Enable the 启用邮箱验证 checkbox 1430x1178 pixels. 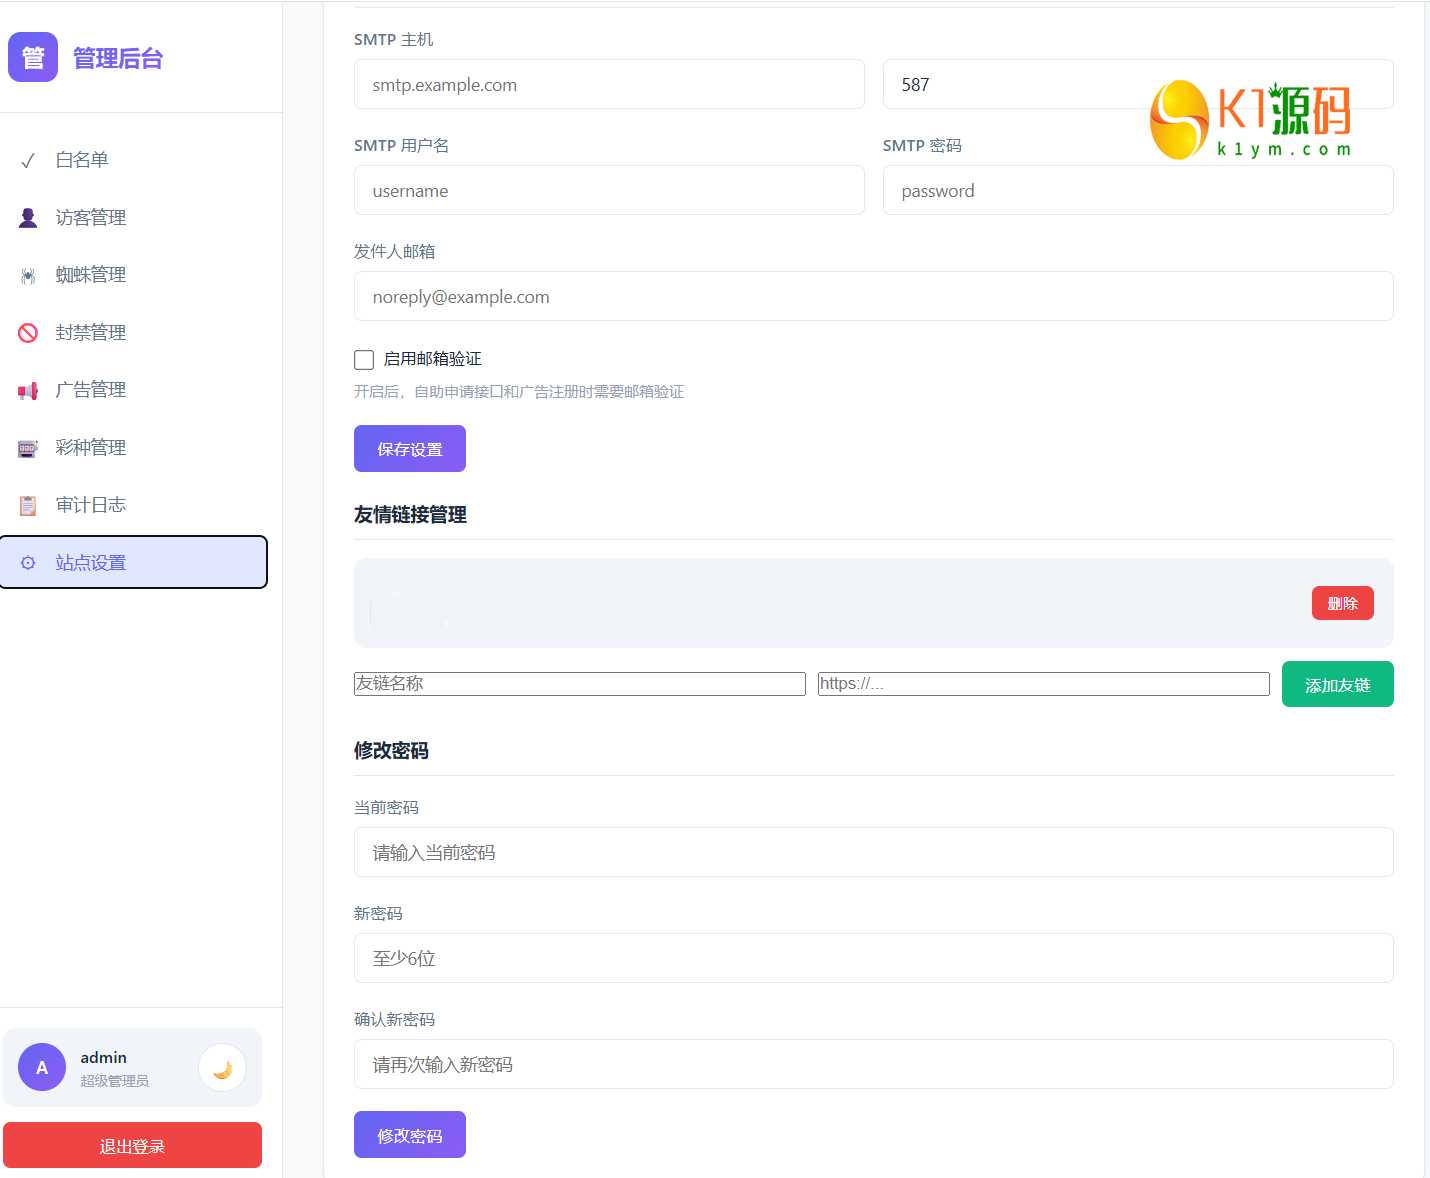coord(364,359)
